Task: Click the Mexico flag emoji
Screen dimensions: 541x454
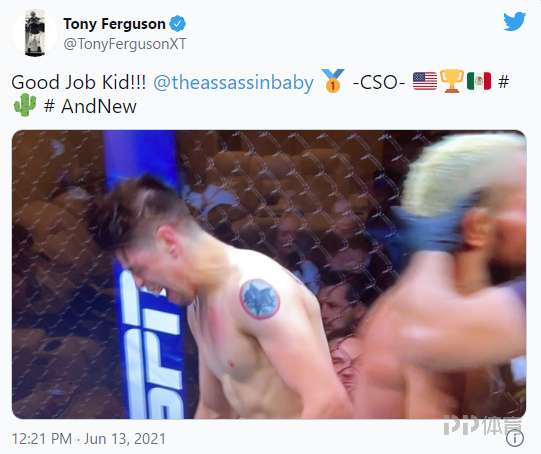Action: tap(479, 81)
